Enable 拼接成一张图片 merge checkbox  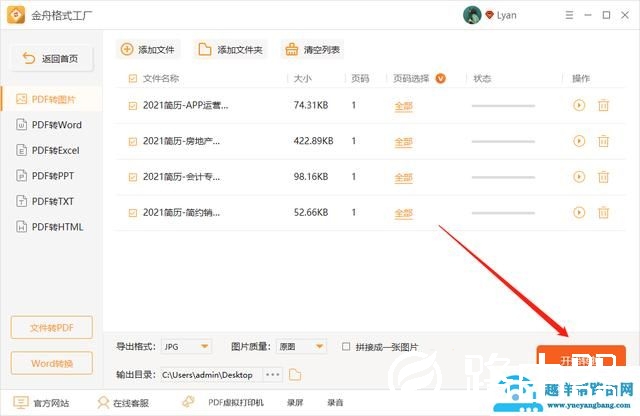pyautogui.click(x=346, y=347)
